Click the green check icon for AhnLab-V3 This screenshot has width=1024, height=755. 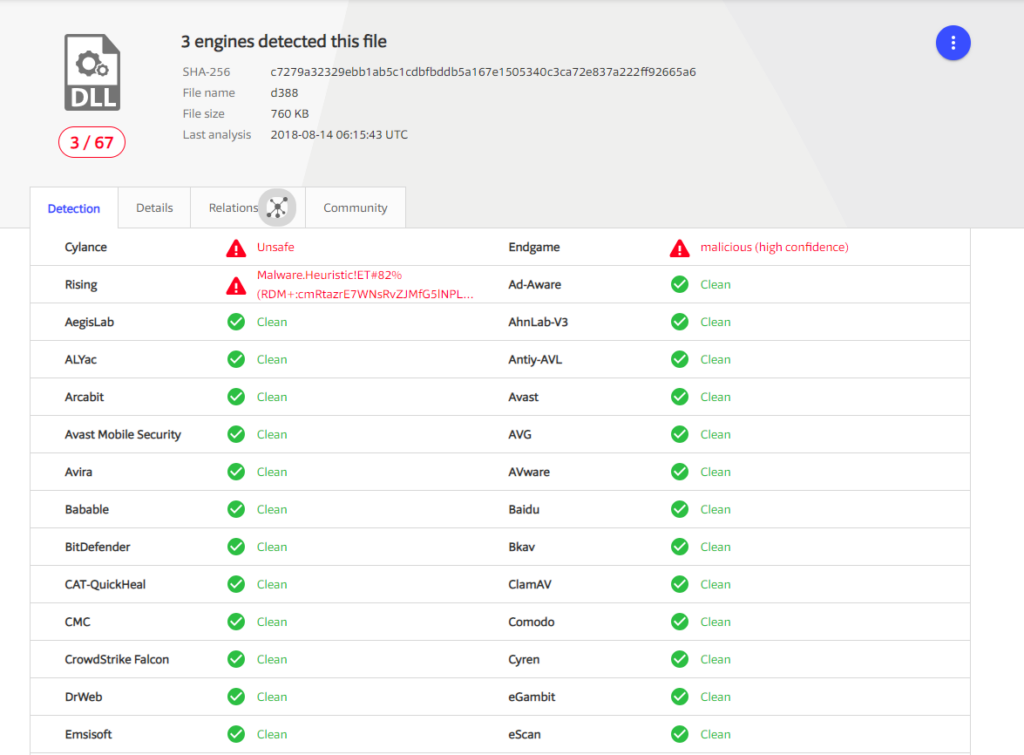click(679, 322)
